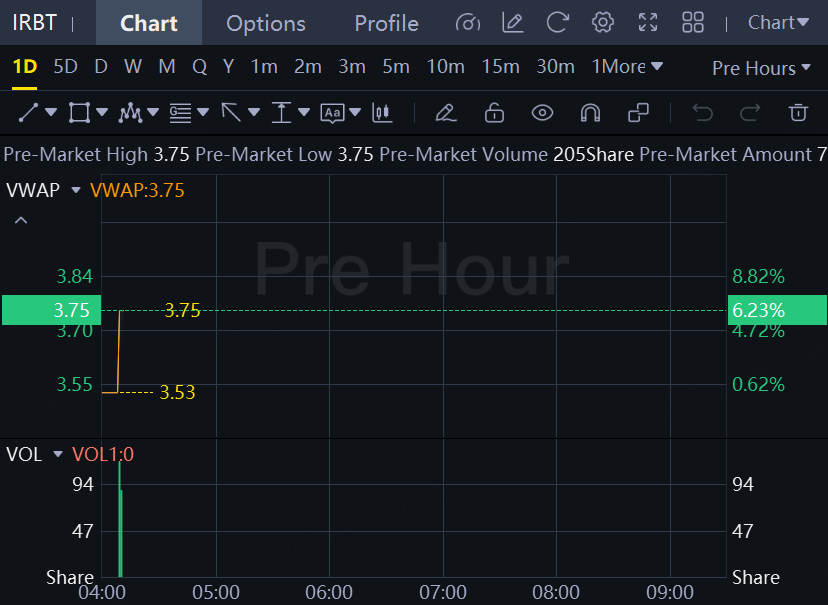Open the Pre Hours session dropdown

coord(761,68)
